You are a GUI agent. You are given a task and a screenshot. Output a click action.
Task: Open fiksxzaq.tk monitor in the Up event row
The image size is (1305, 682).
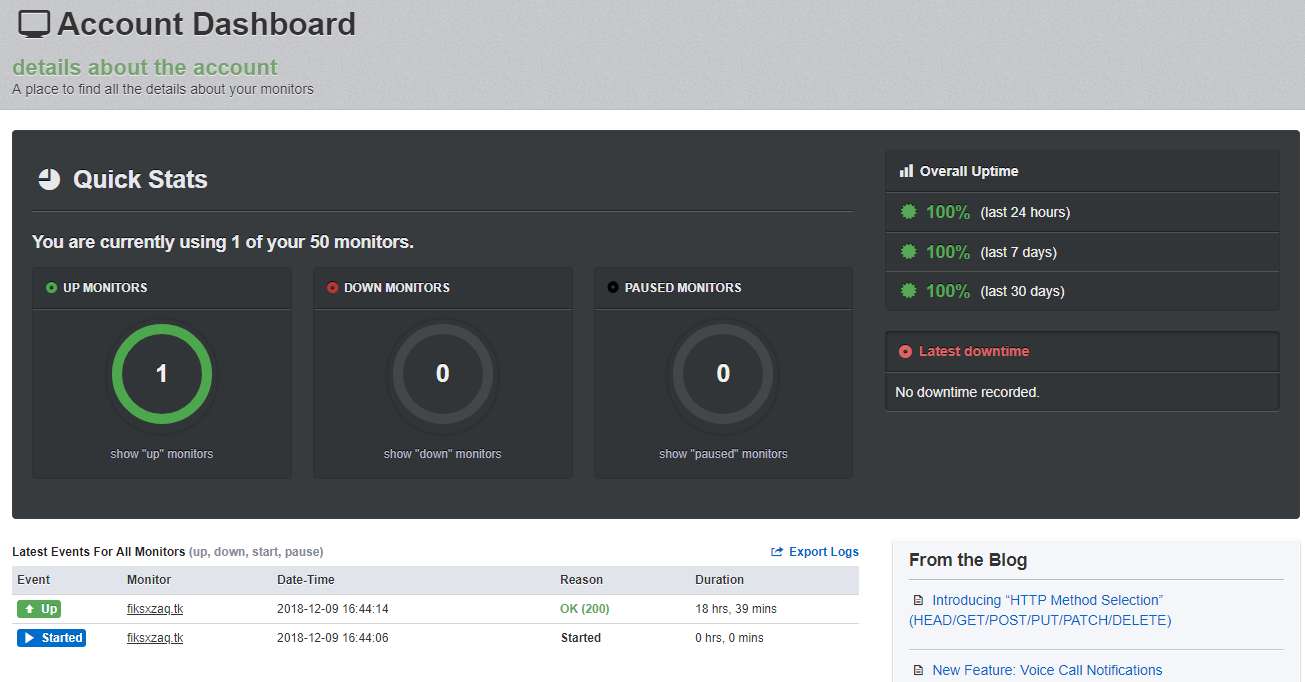coord(155,609)
